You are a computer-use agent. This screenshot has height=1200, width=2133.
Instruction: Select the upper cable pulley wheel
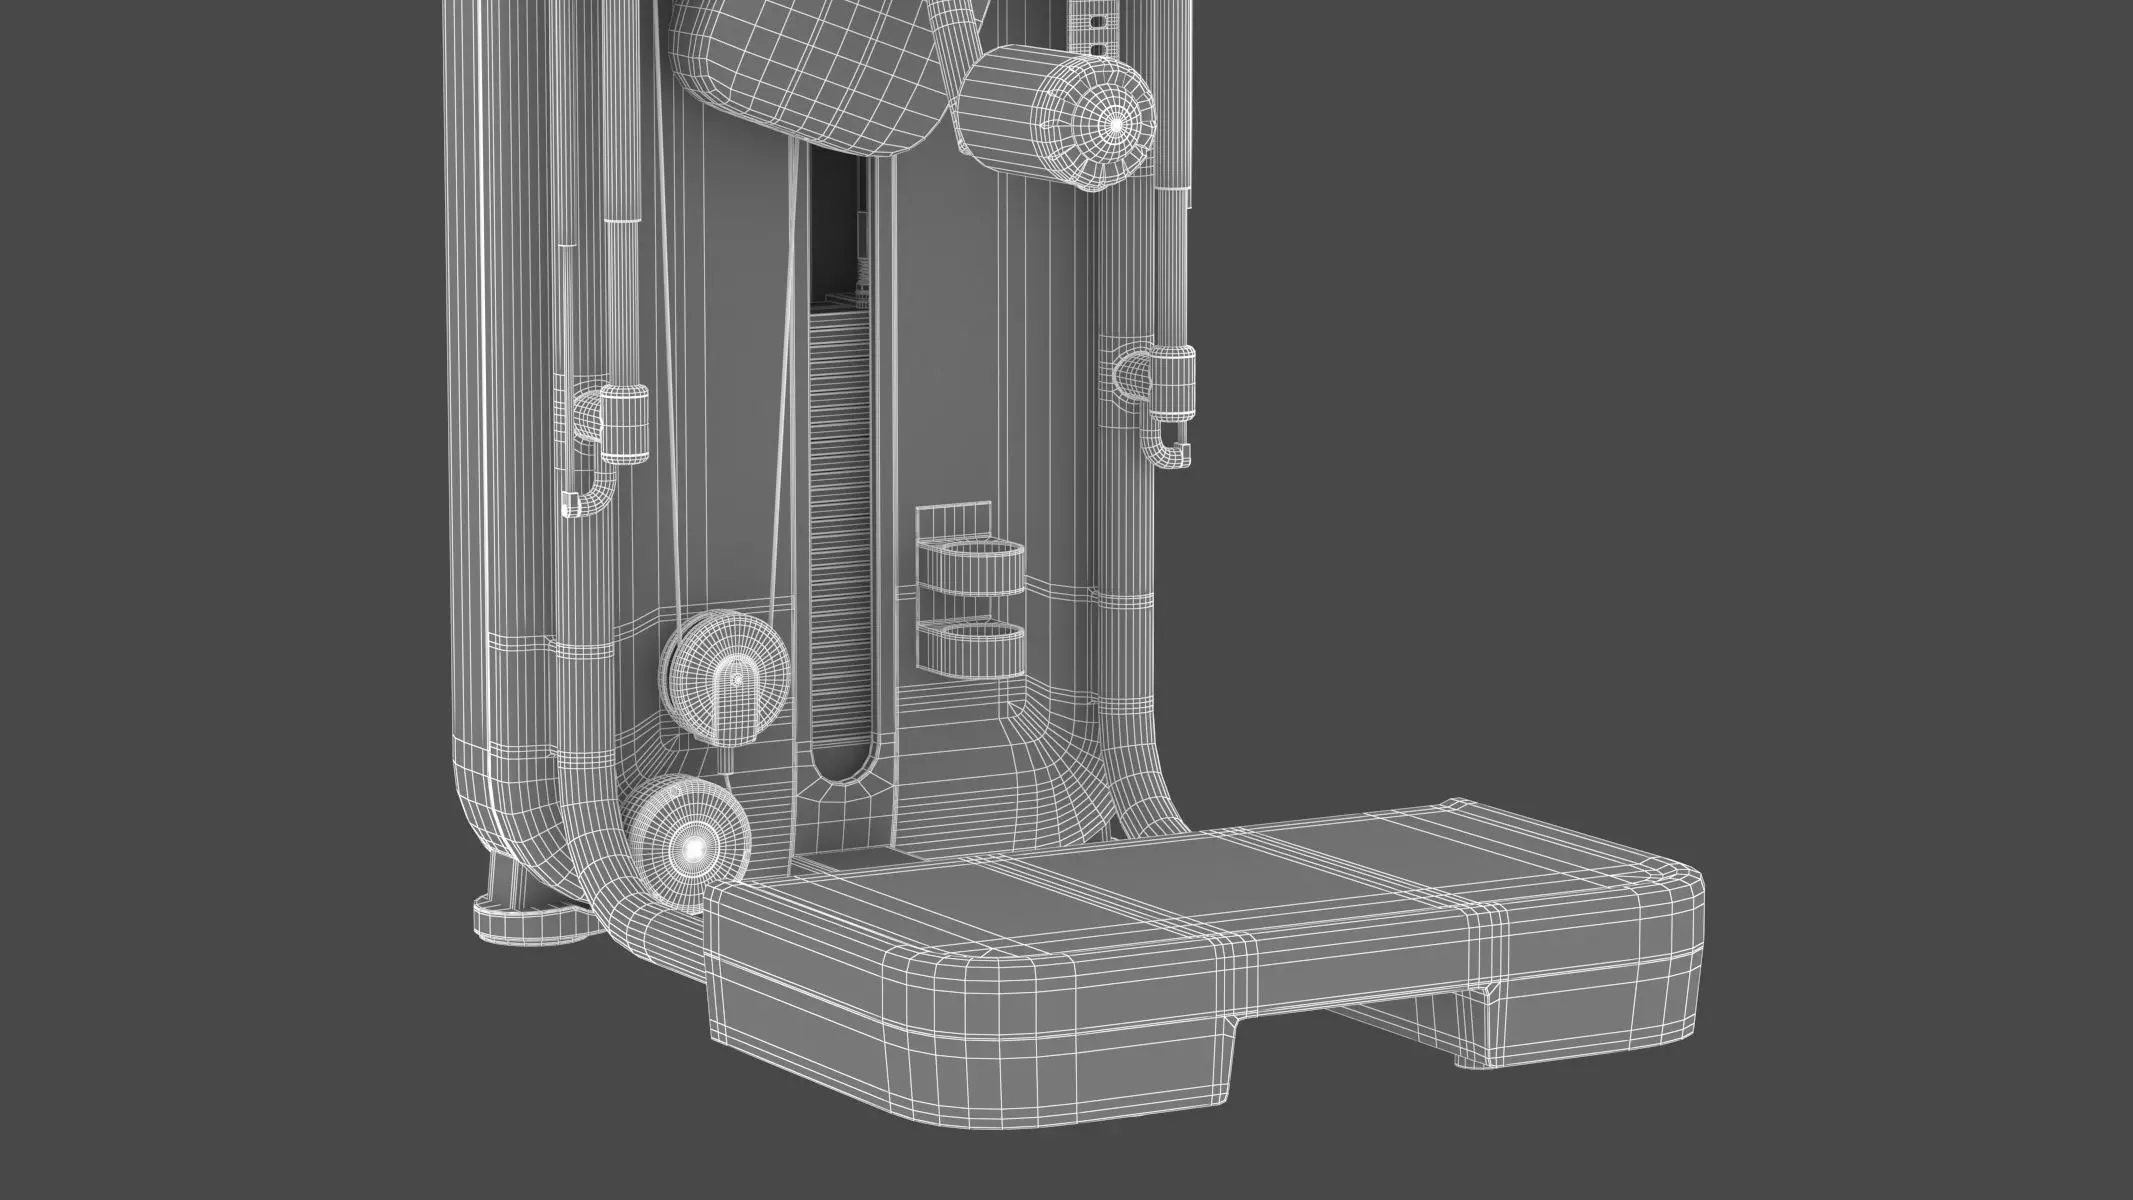(x=725, y=677)
